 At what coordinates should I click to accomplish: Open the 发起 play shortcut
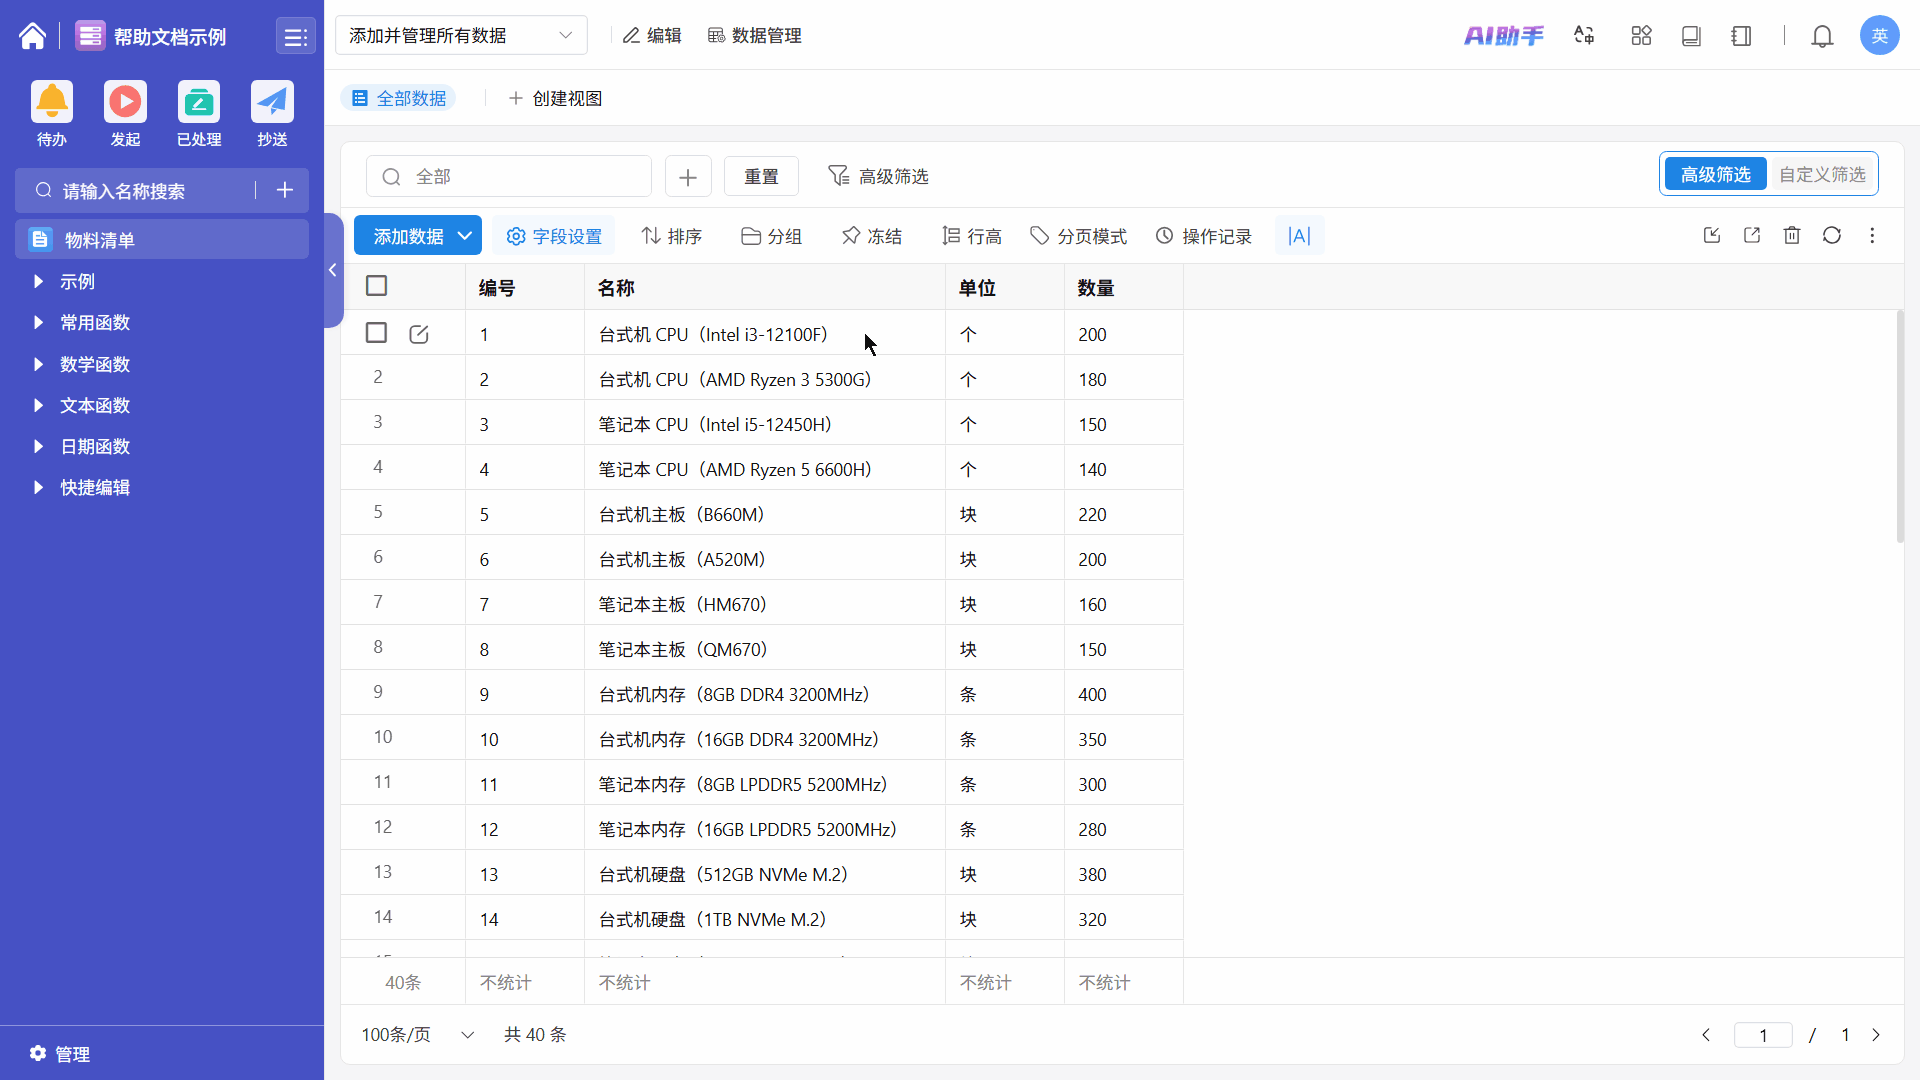click(x=125, y=102)
